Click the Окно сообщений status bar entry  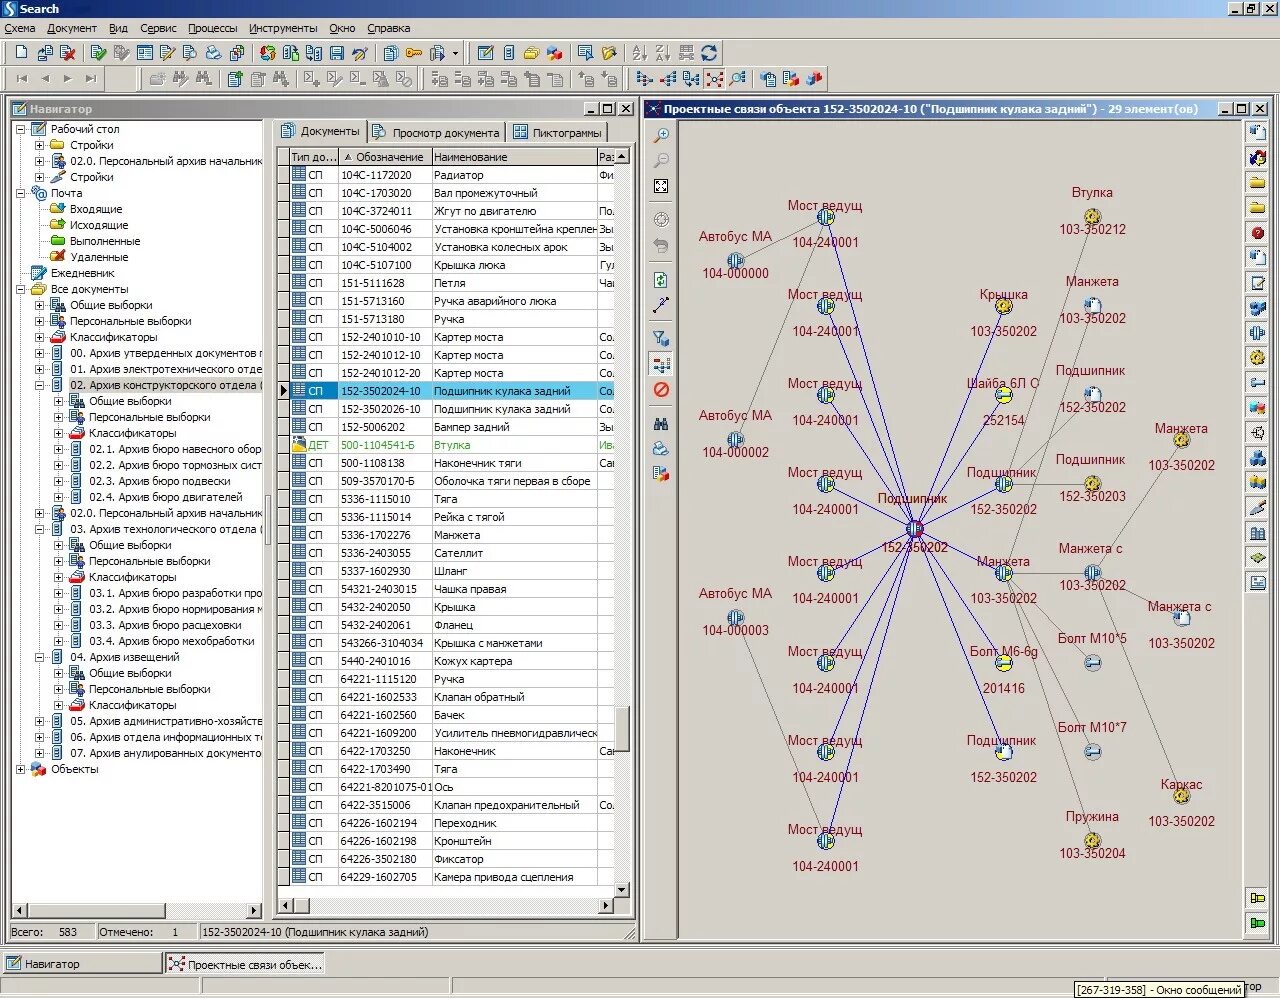click(1159, 989)
